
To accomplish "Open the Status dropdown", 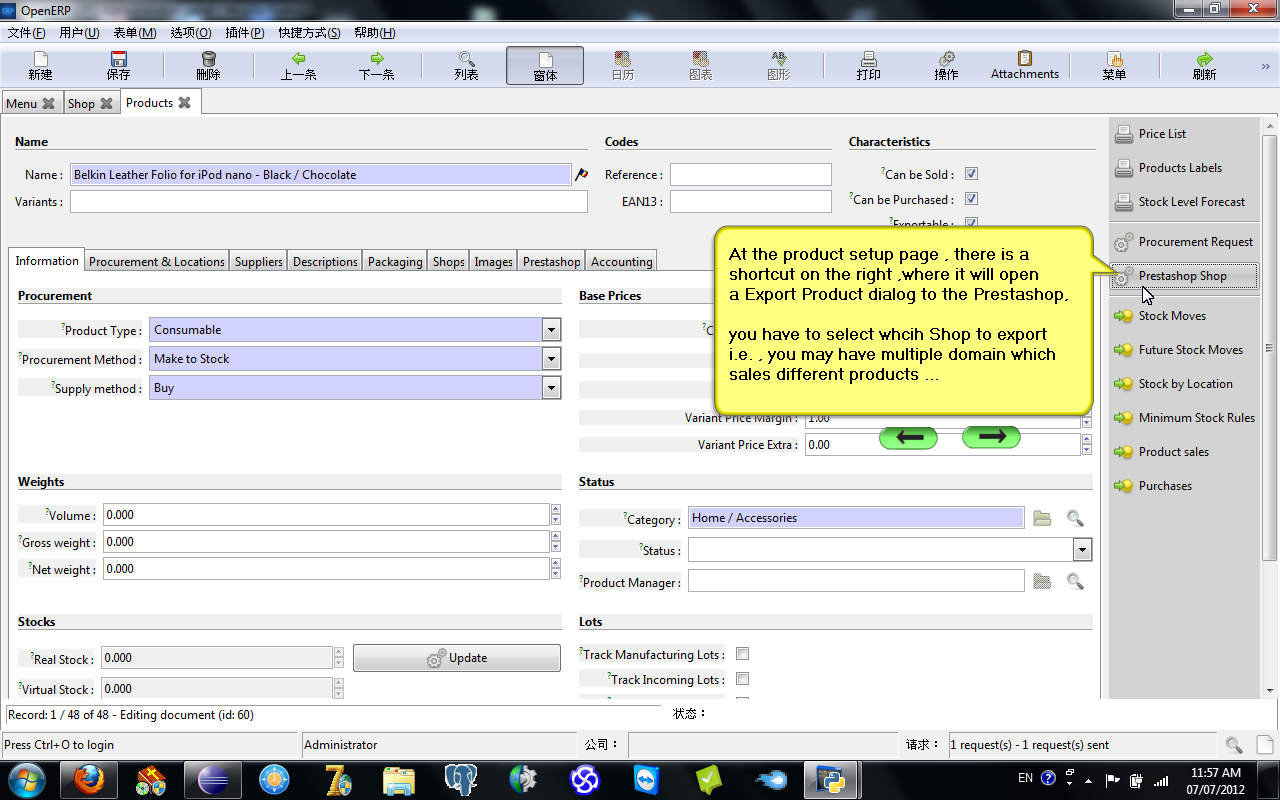I will click(x=1082, y=550).
